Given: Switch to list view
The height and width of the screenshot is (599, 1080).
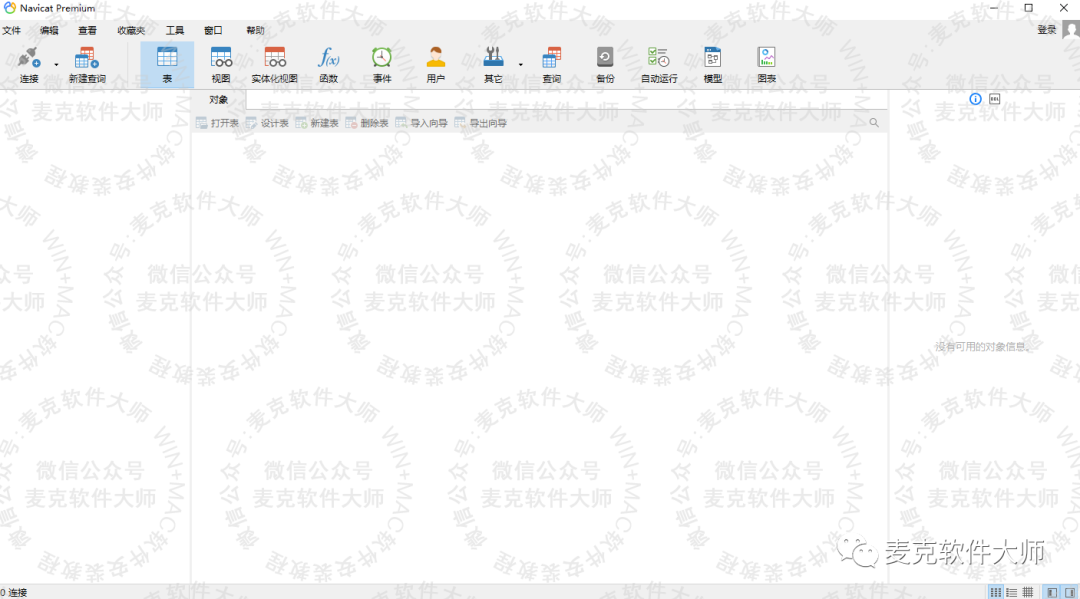Looking at the screenshot, I should (1012, 592).
